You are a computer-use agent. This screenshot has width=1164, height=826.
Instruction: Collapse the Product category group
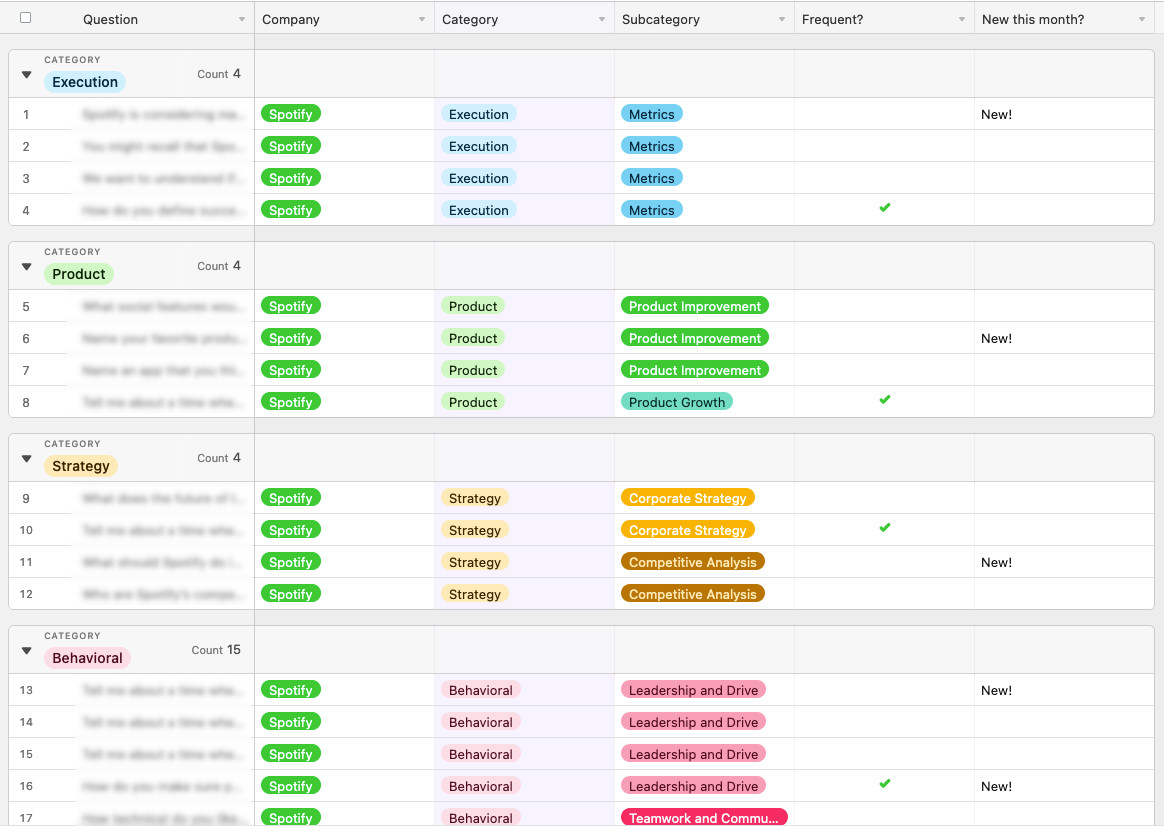point(27,267)
